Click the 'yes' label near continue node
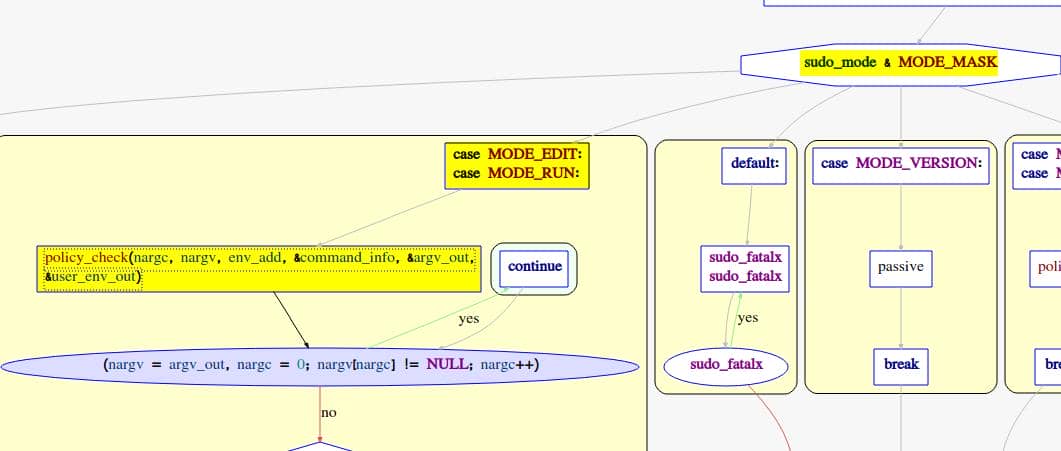Image resolution: width=1061 pixels, height=451 pixels. [468, 318]
